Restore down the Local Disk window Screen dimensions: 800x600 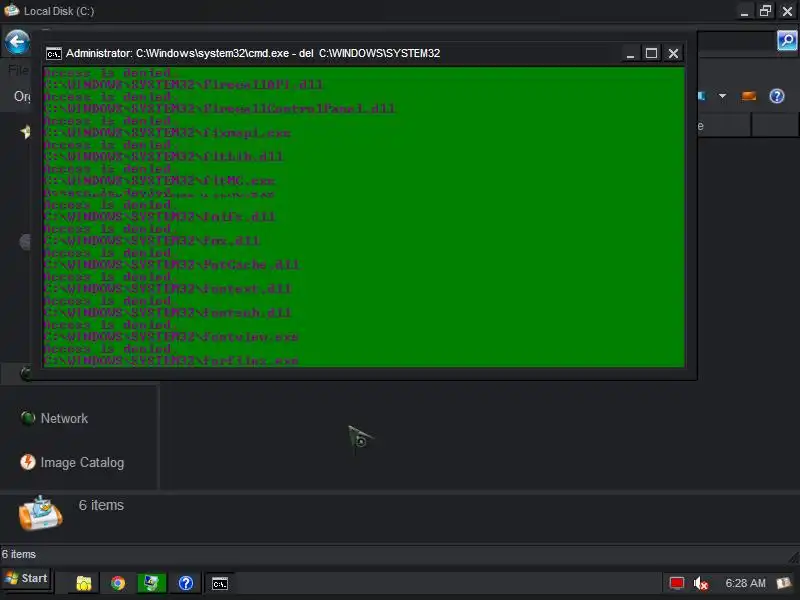765,11
